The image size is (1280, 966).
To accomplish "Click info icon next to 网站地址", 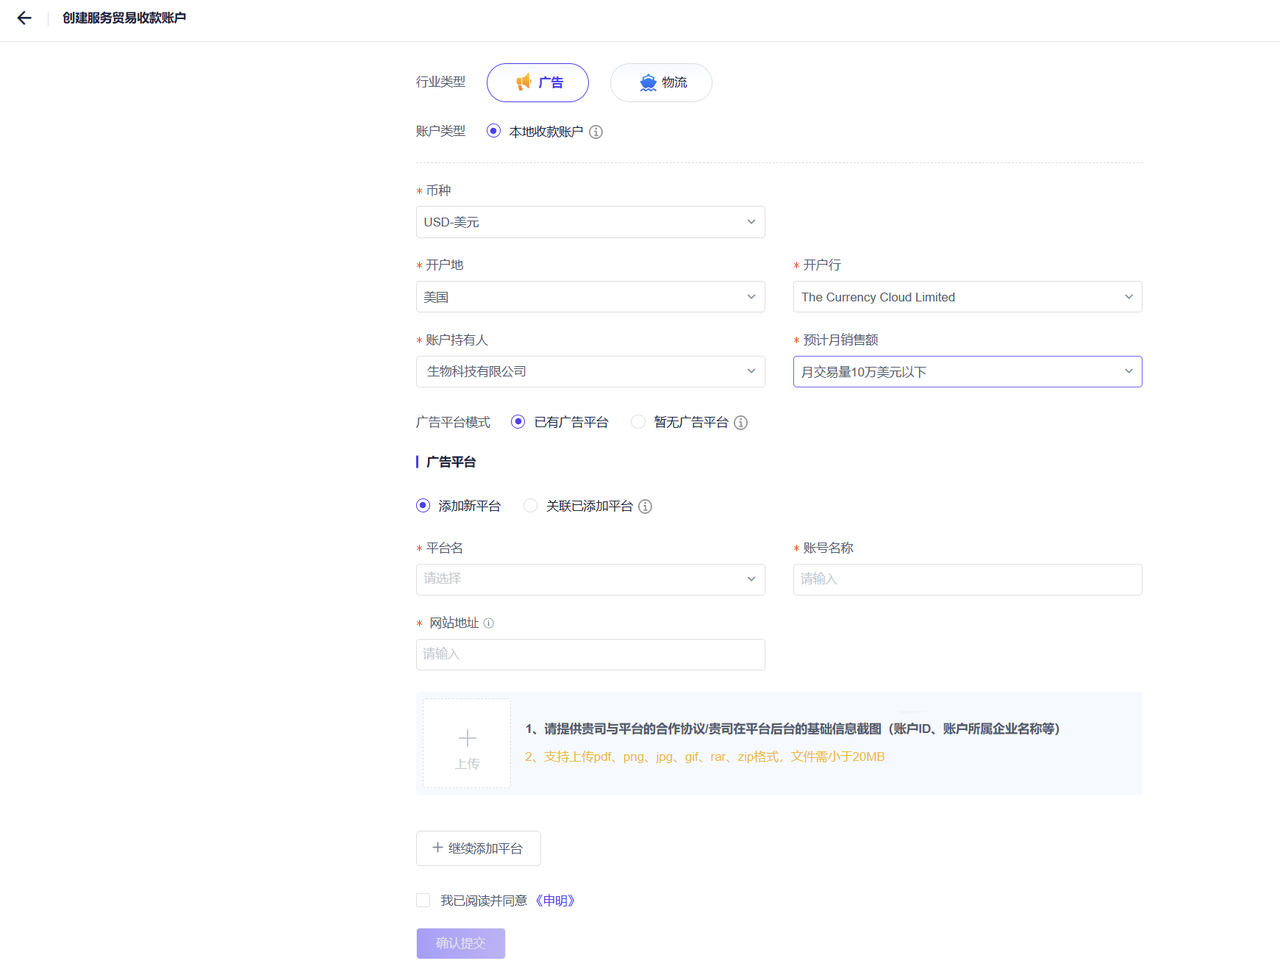I will tap(489, 623).
